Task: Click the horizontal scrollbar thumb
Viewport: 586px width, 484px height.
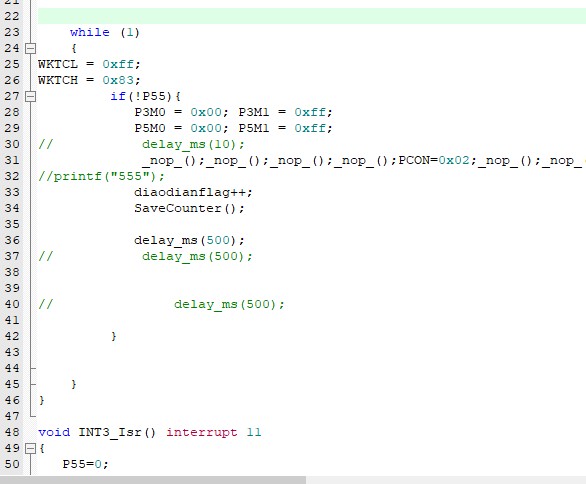Action: pos(153,480)
